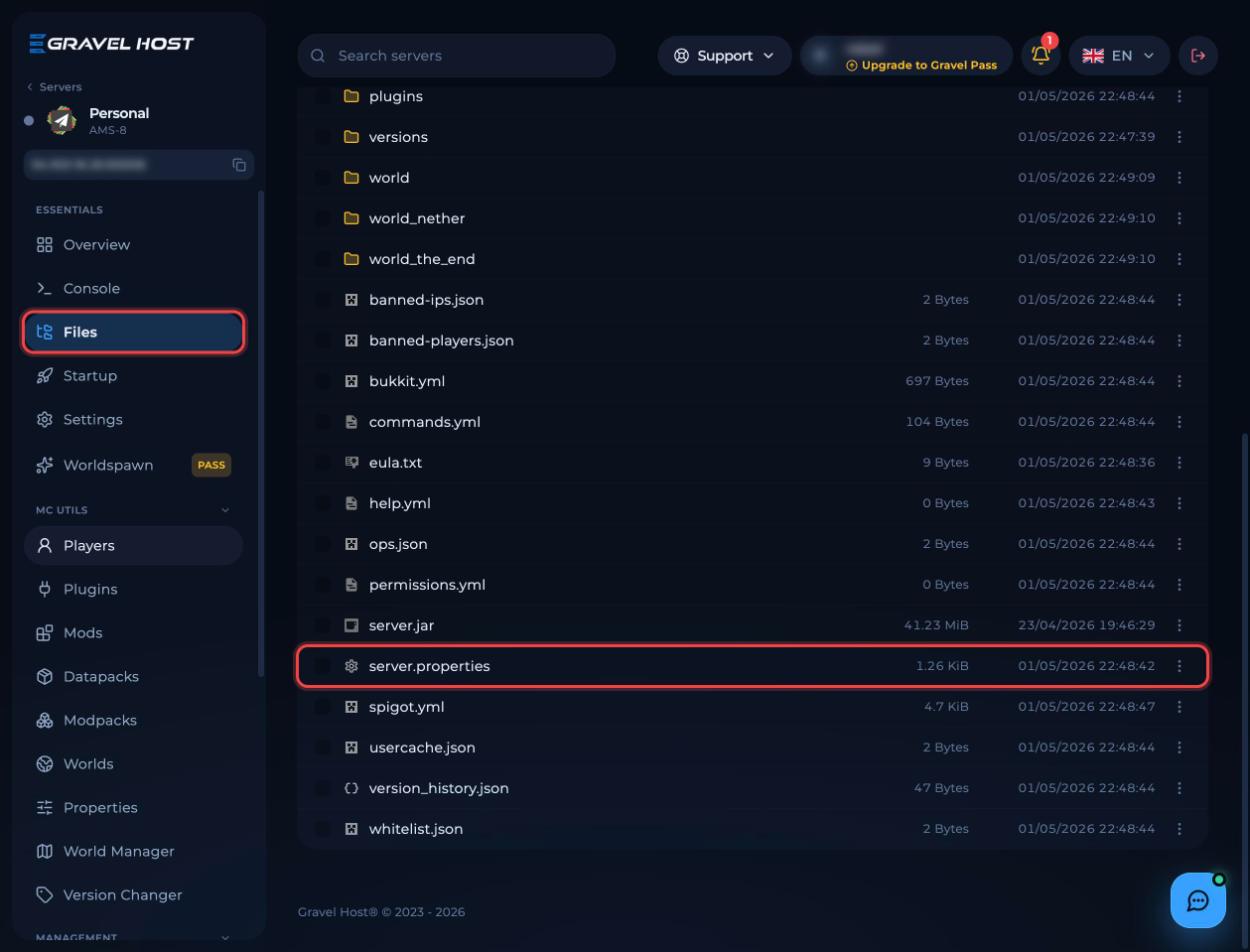Viewport: 1250px width, 952px height.
Task: Tick the checkbox for world folder
Action: 322,178
